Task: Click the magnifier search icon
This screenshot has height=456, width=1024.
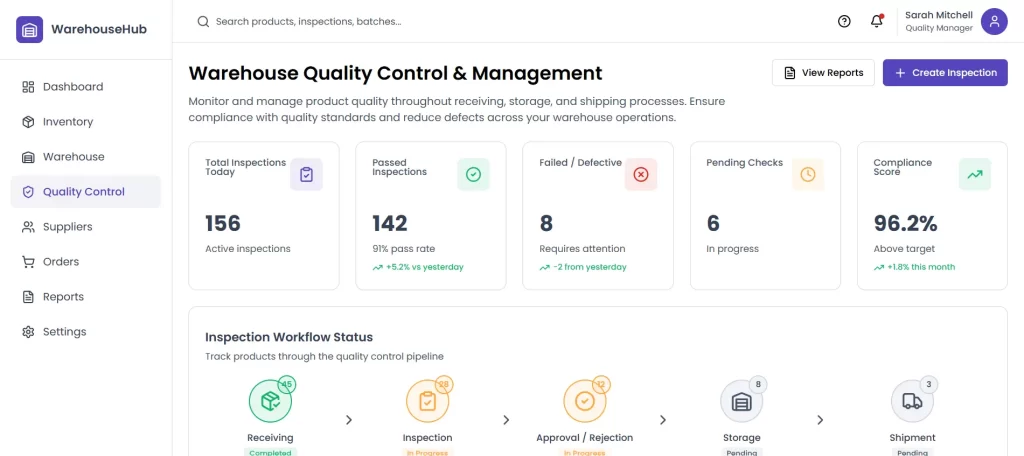Action: coord(203,22)
